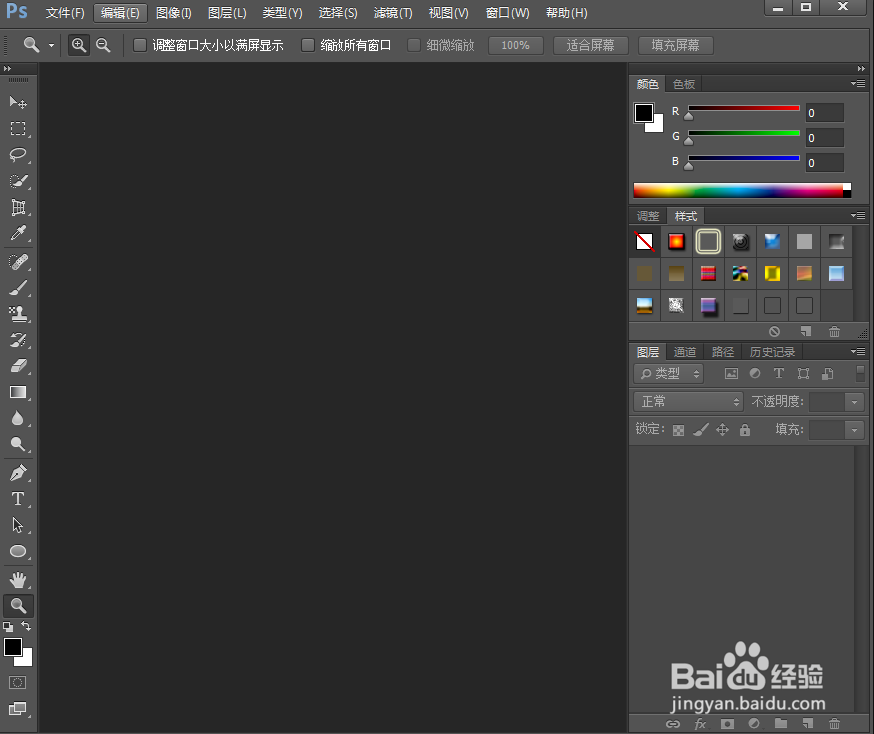The image size is (874, 734).
Task: Select the Dodge tool
Action: (18, 444)
